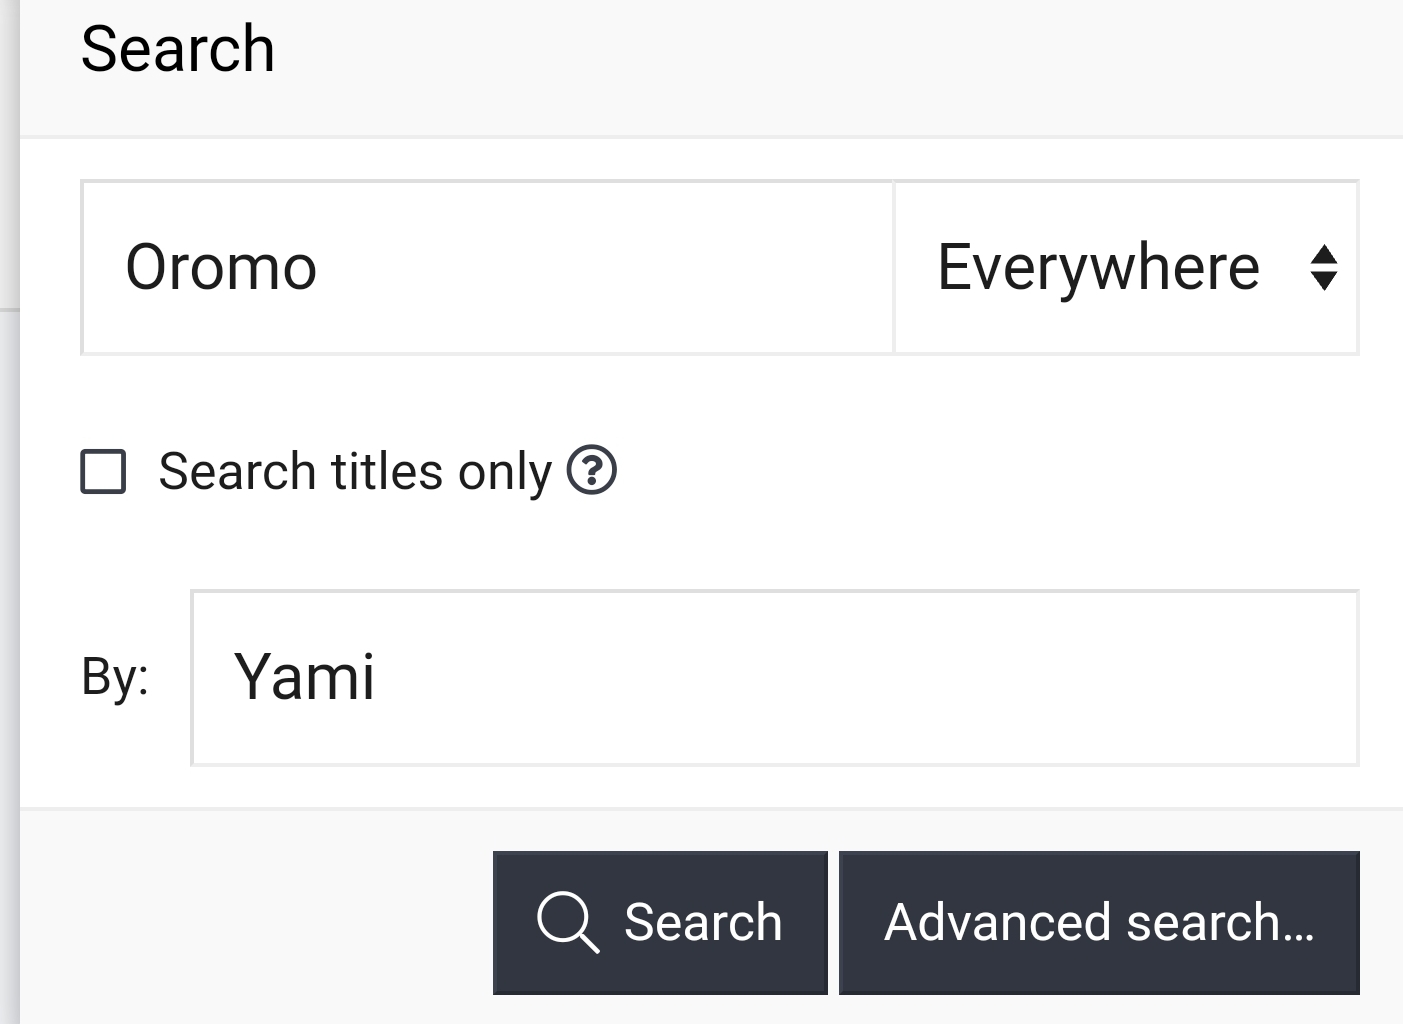Click the magnifying glass icon

[567, 922]
